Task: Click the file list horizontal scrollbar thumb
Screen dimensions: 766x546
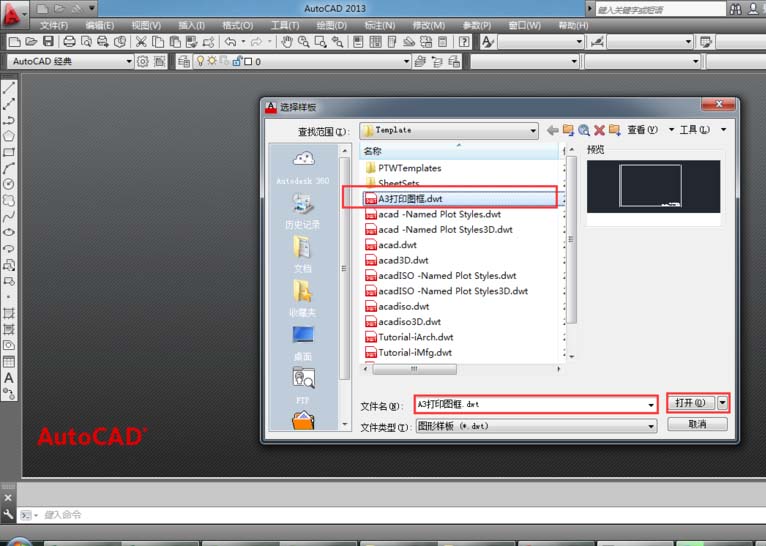Action: 415,369
